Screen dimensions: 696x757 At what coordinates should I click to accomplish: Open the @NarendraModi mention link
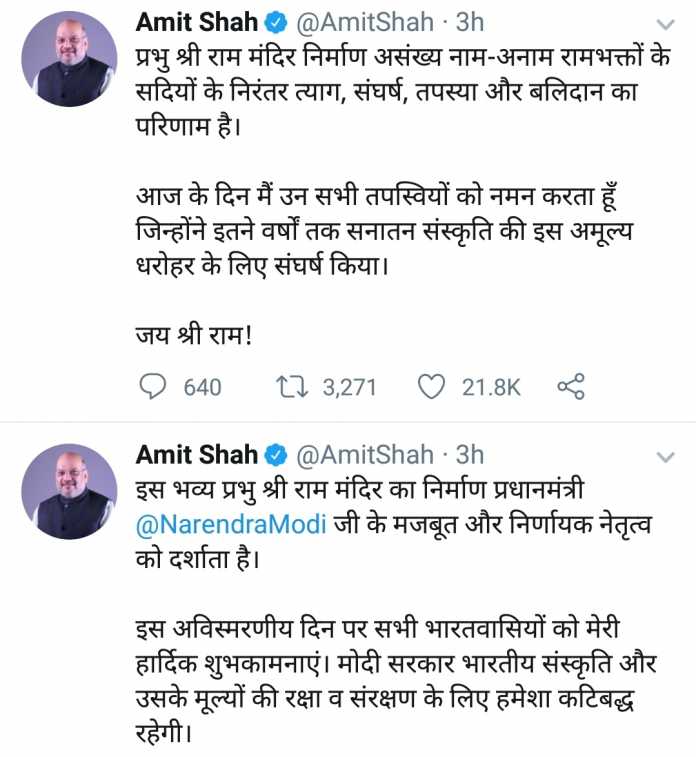(231, 525)
